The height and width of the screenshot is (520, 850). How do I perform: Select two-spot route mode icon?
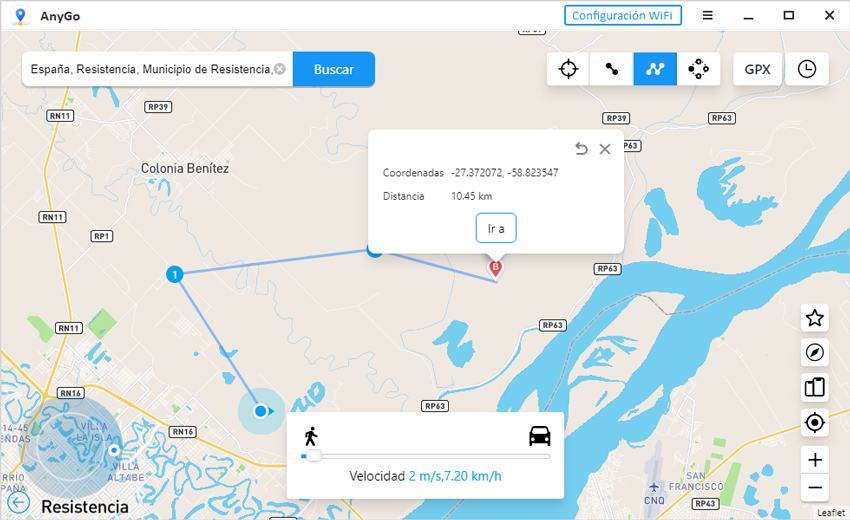click(x=611, y=69)
